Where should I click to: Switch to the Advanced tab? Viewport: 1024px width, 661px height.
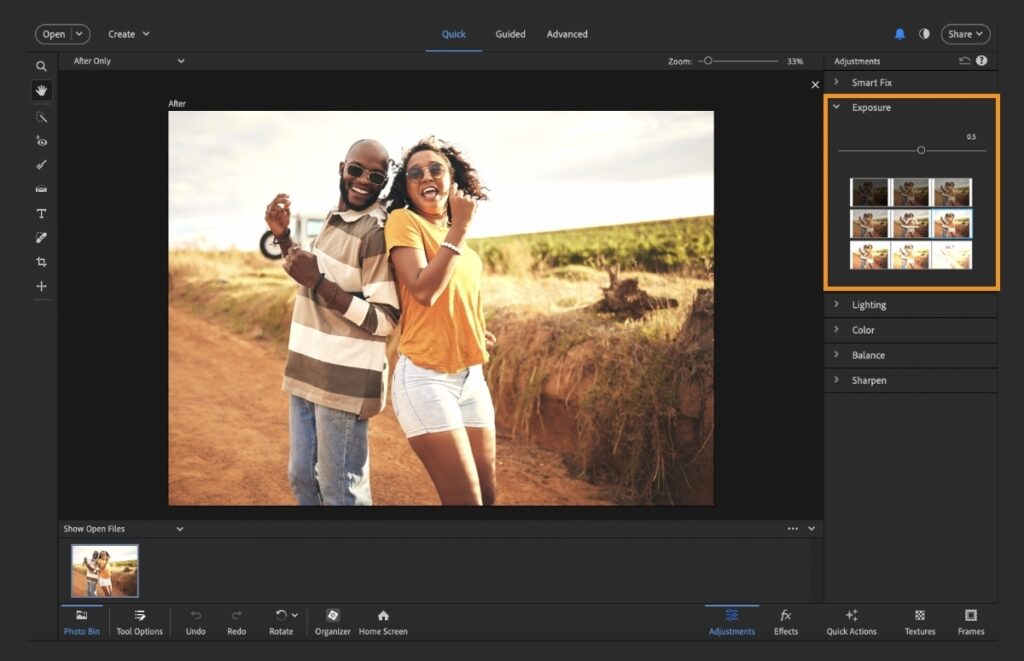coord(567,33)
